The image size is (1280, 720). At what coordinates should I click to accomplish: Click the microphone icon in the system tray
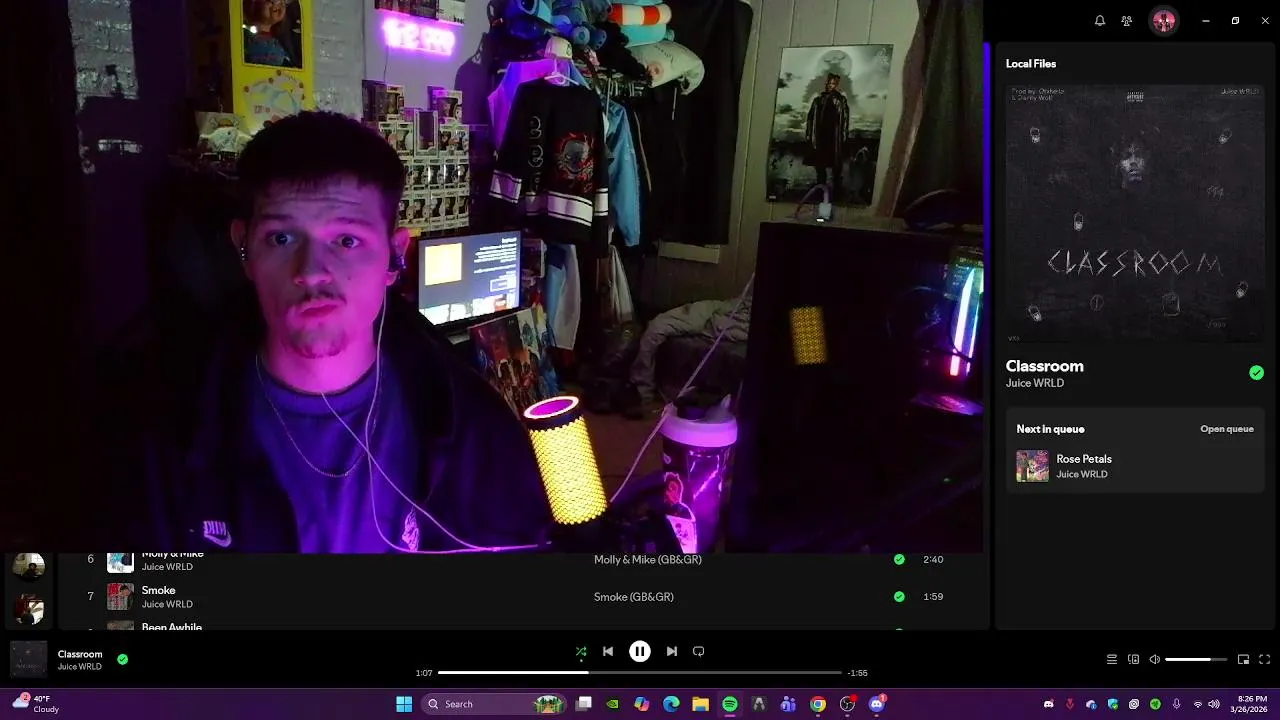[x=1176, y=704]
